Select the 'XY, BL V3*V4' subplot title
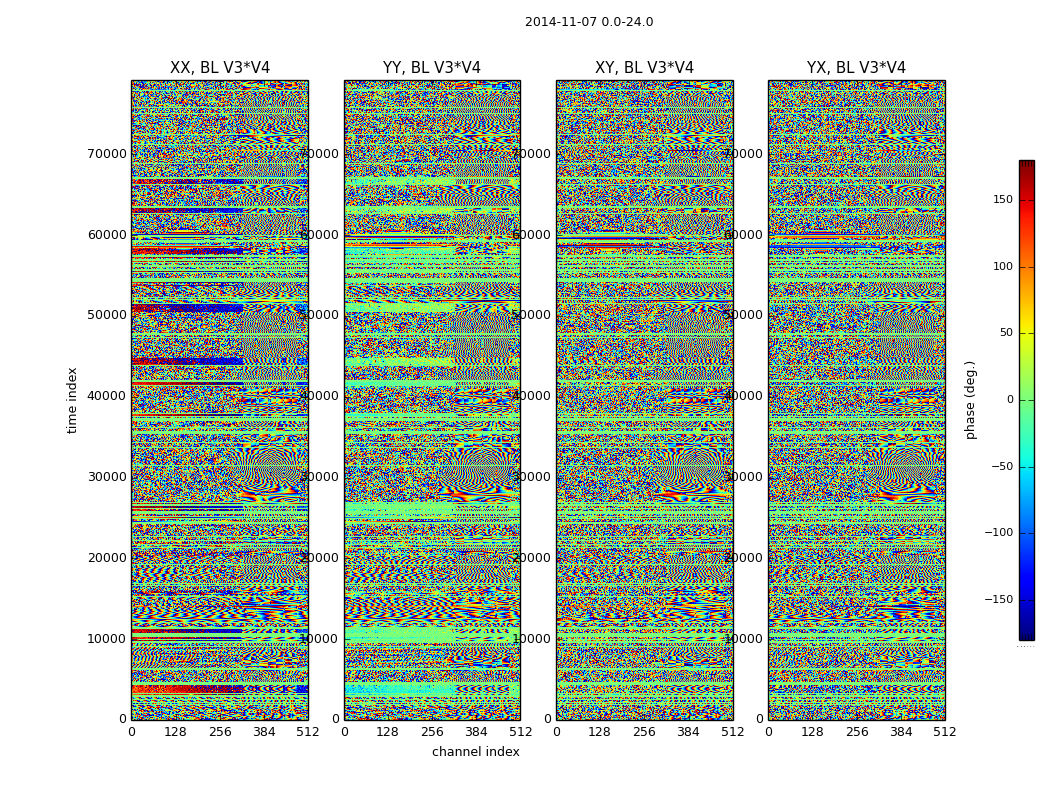Viewport: 1050px width, 800px height. pos(644,68)
